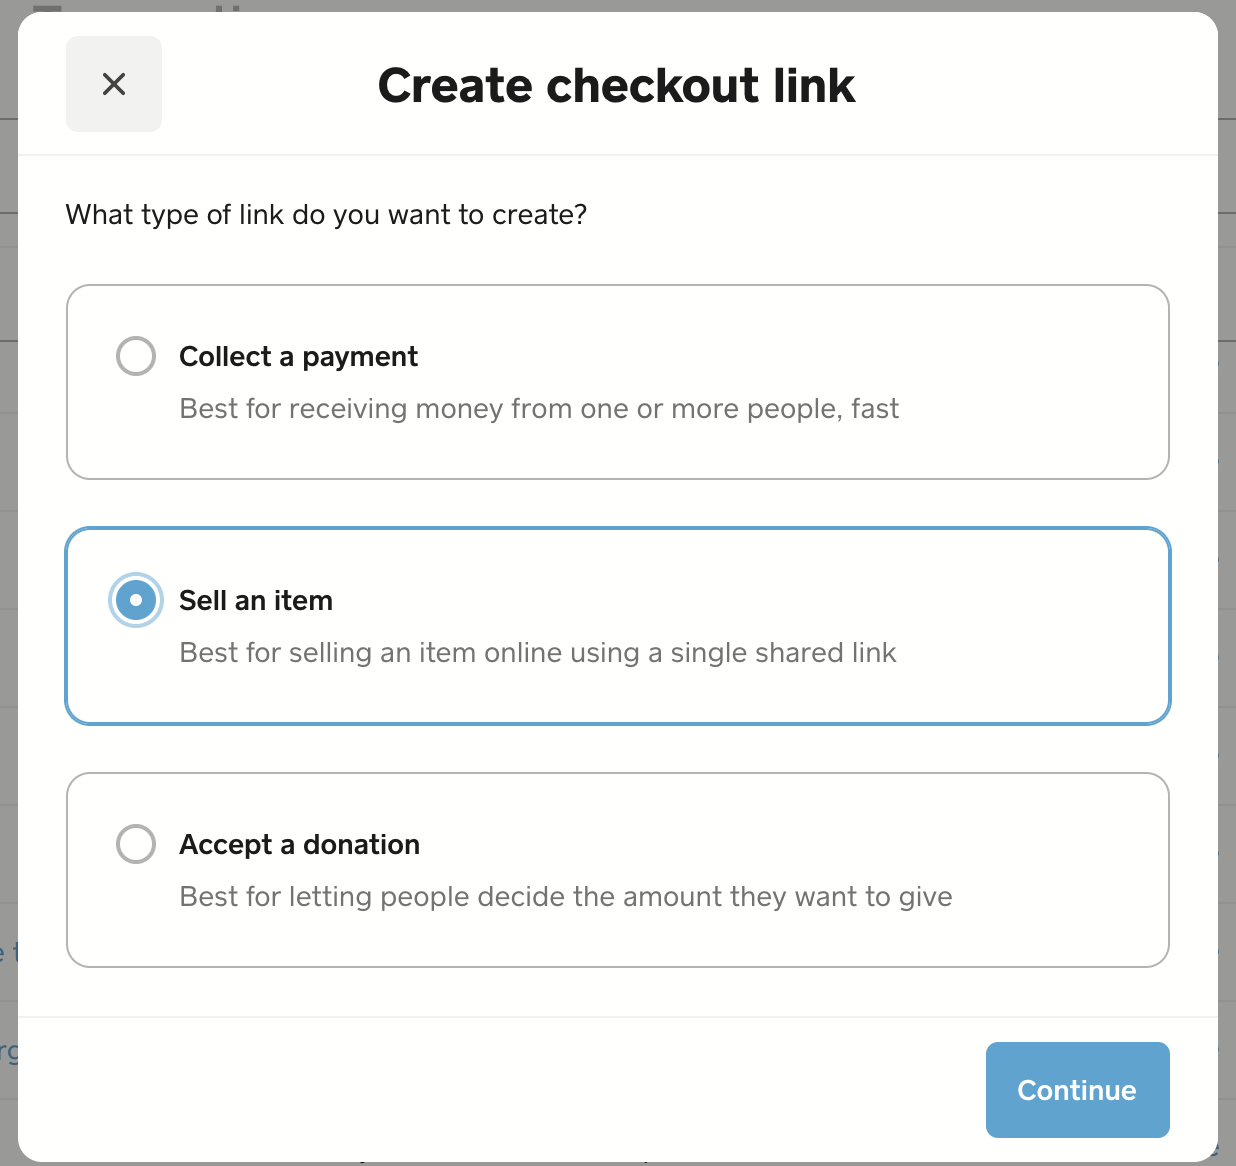Click the word "donation" in the third option
The image size is (1236, 1166).
pos(361,845)
